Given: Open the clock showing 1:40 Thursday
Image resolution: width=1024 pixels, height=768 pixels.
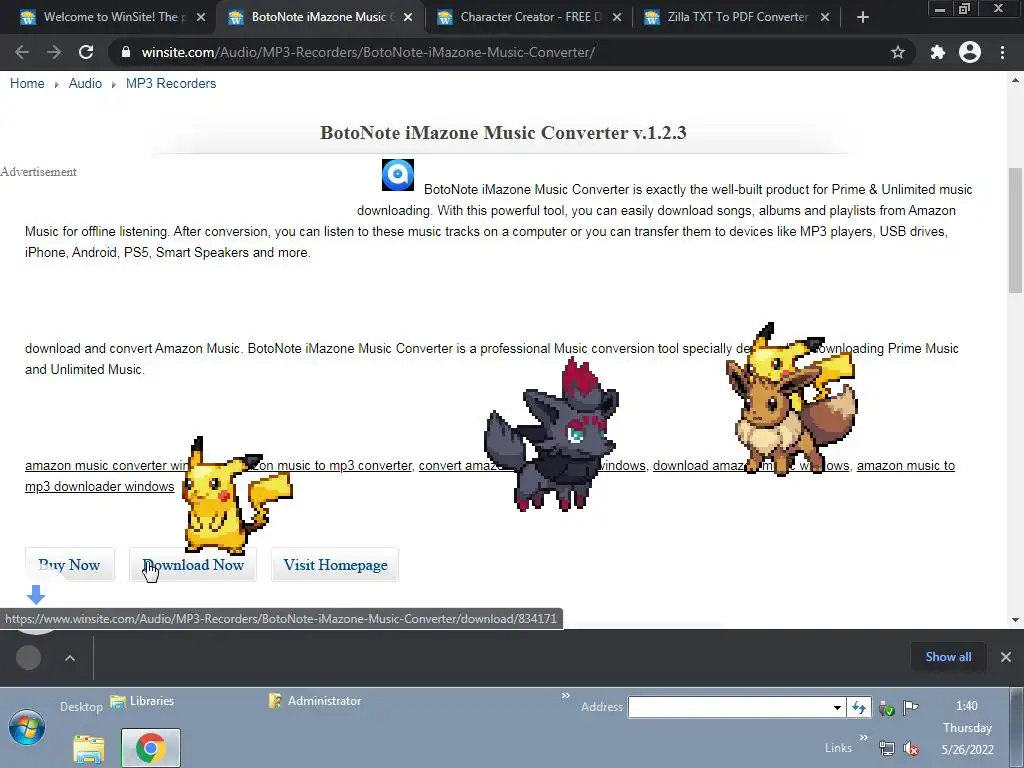Looking at the screenshot, I should click(967, 728).
